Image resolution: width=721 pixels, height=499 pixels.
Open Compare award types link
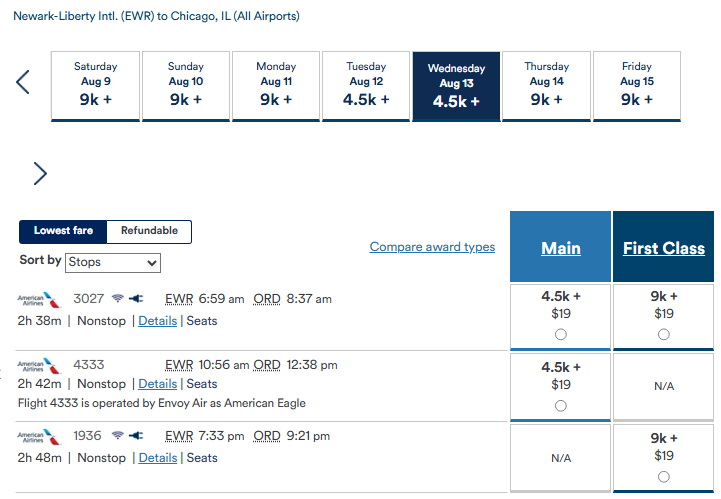pos(432,247)
